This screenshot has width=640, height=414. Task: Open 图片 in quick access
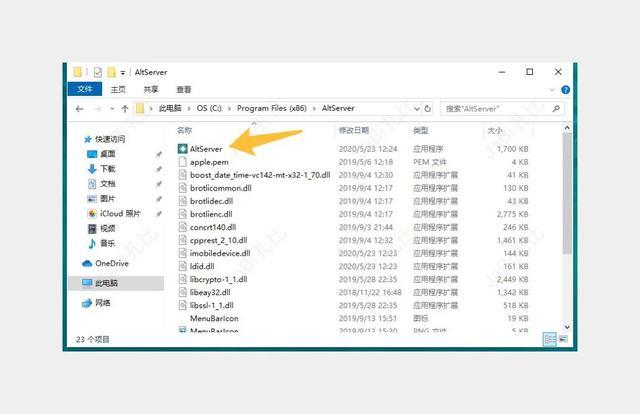pyautogui.click(x=102, y=199)
